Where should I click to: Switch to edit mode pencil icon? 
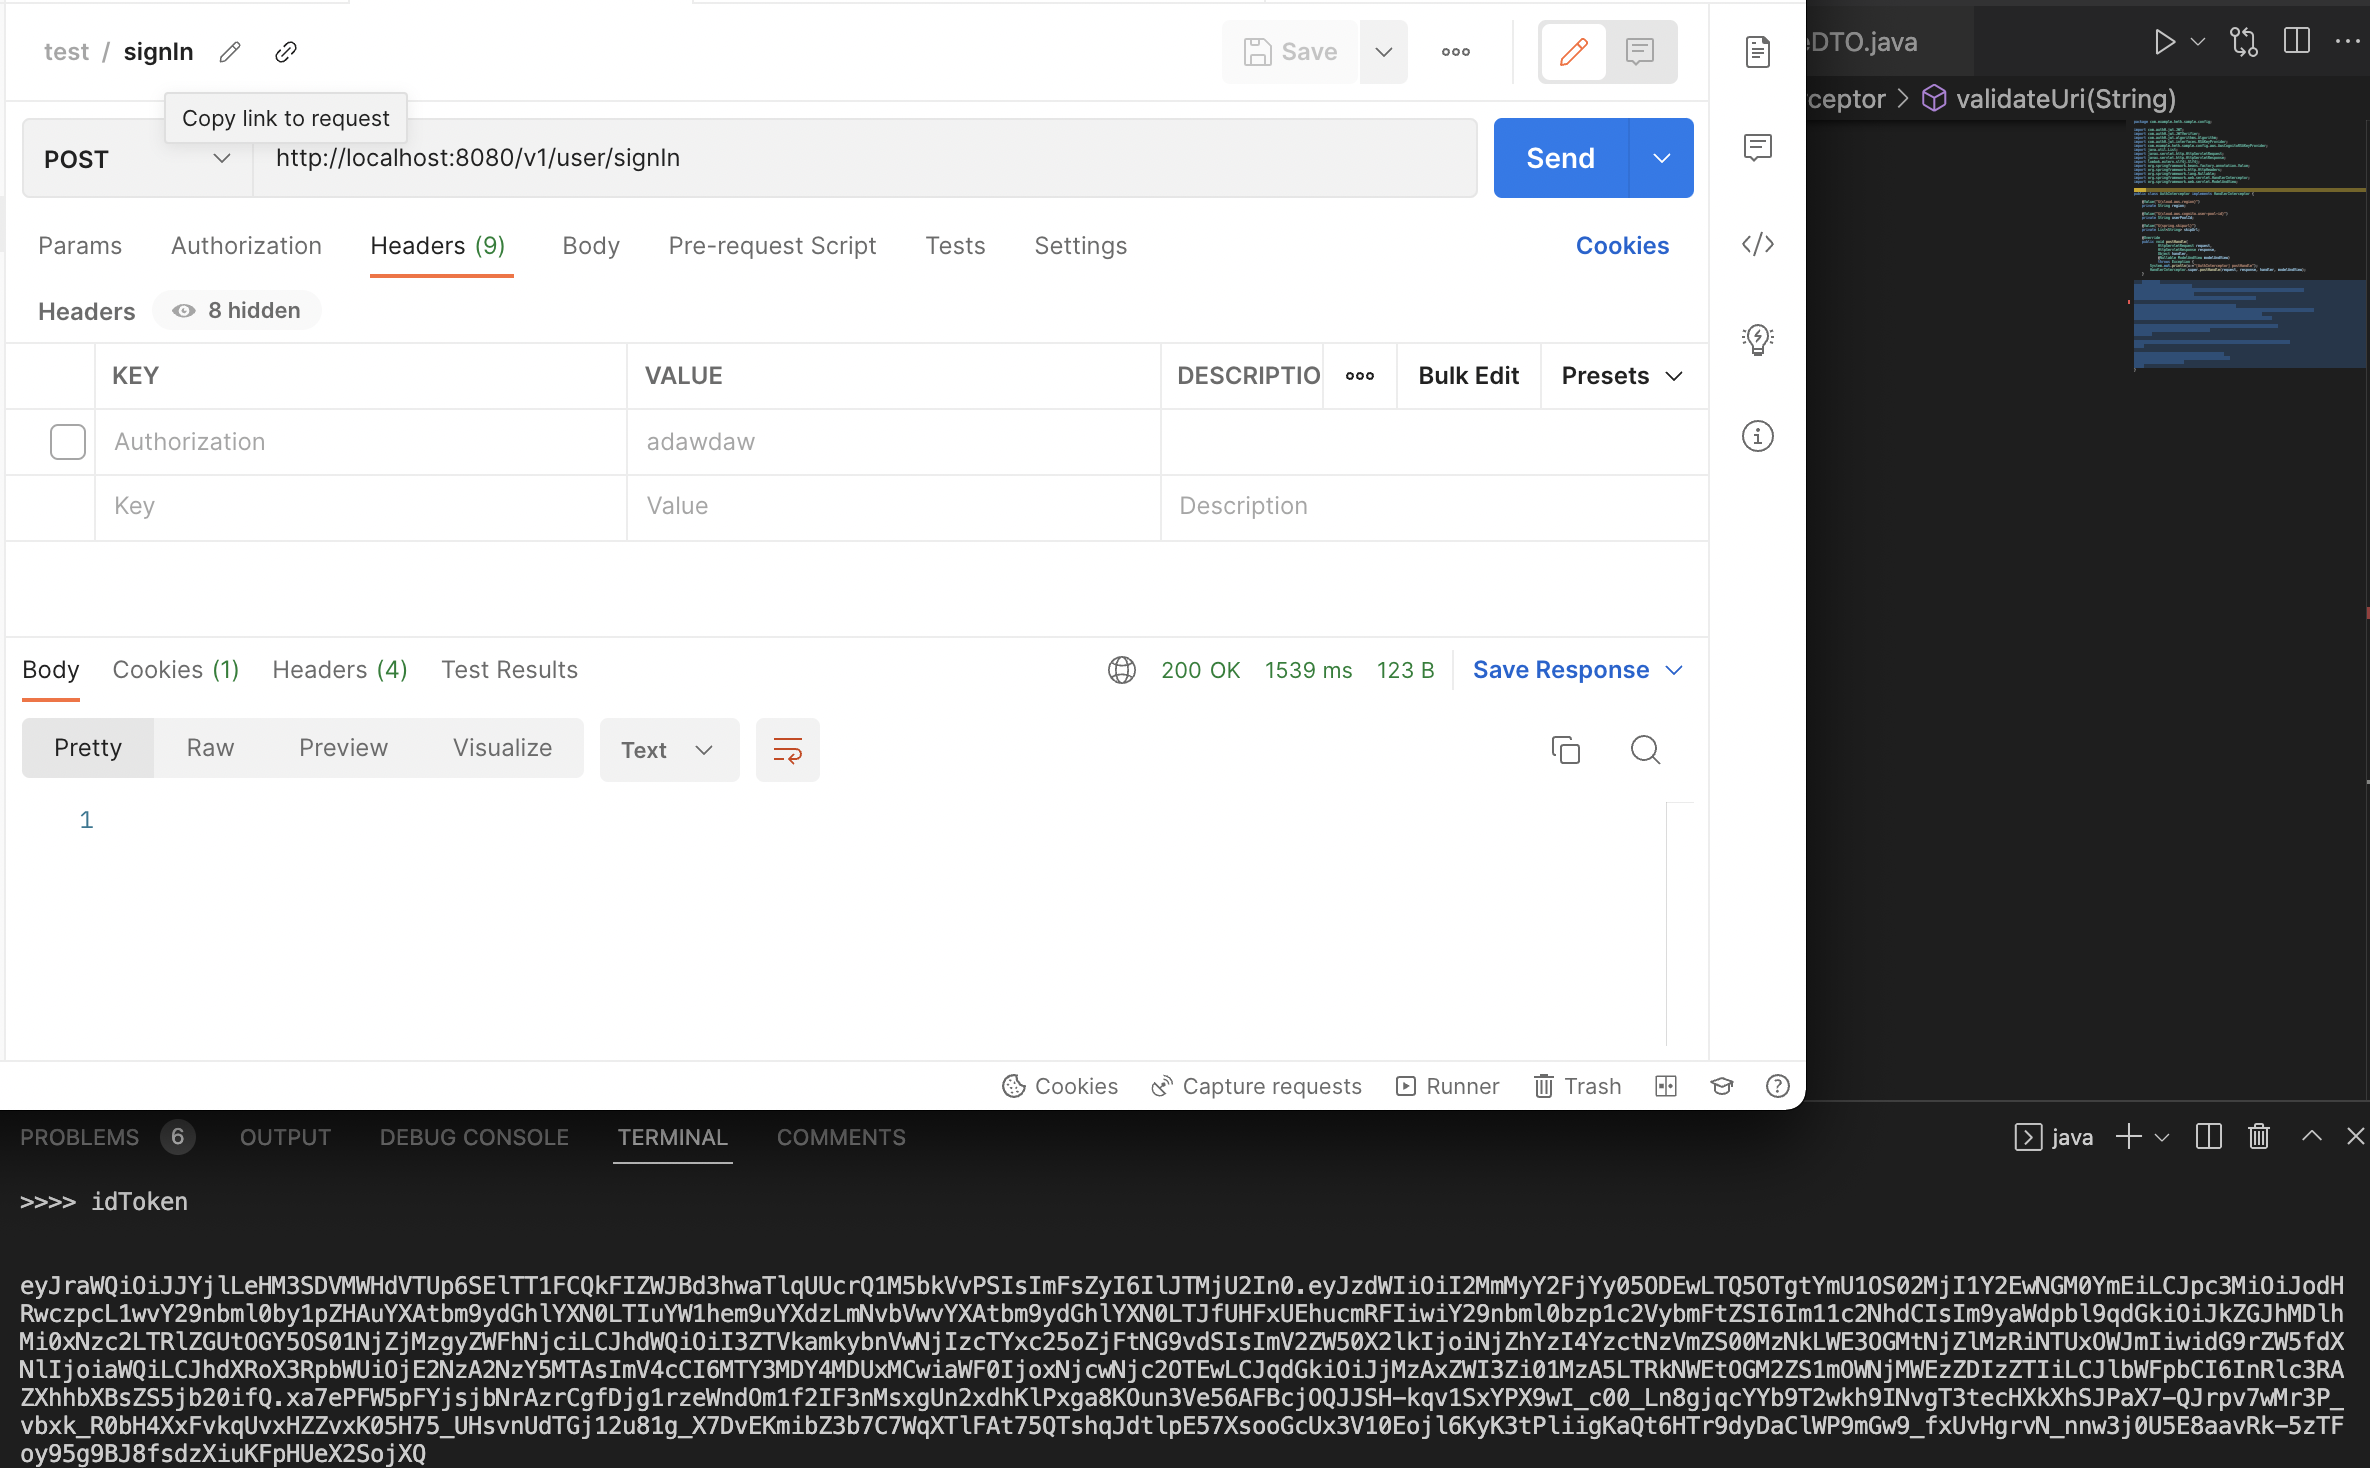point(1574,52)
